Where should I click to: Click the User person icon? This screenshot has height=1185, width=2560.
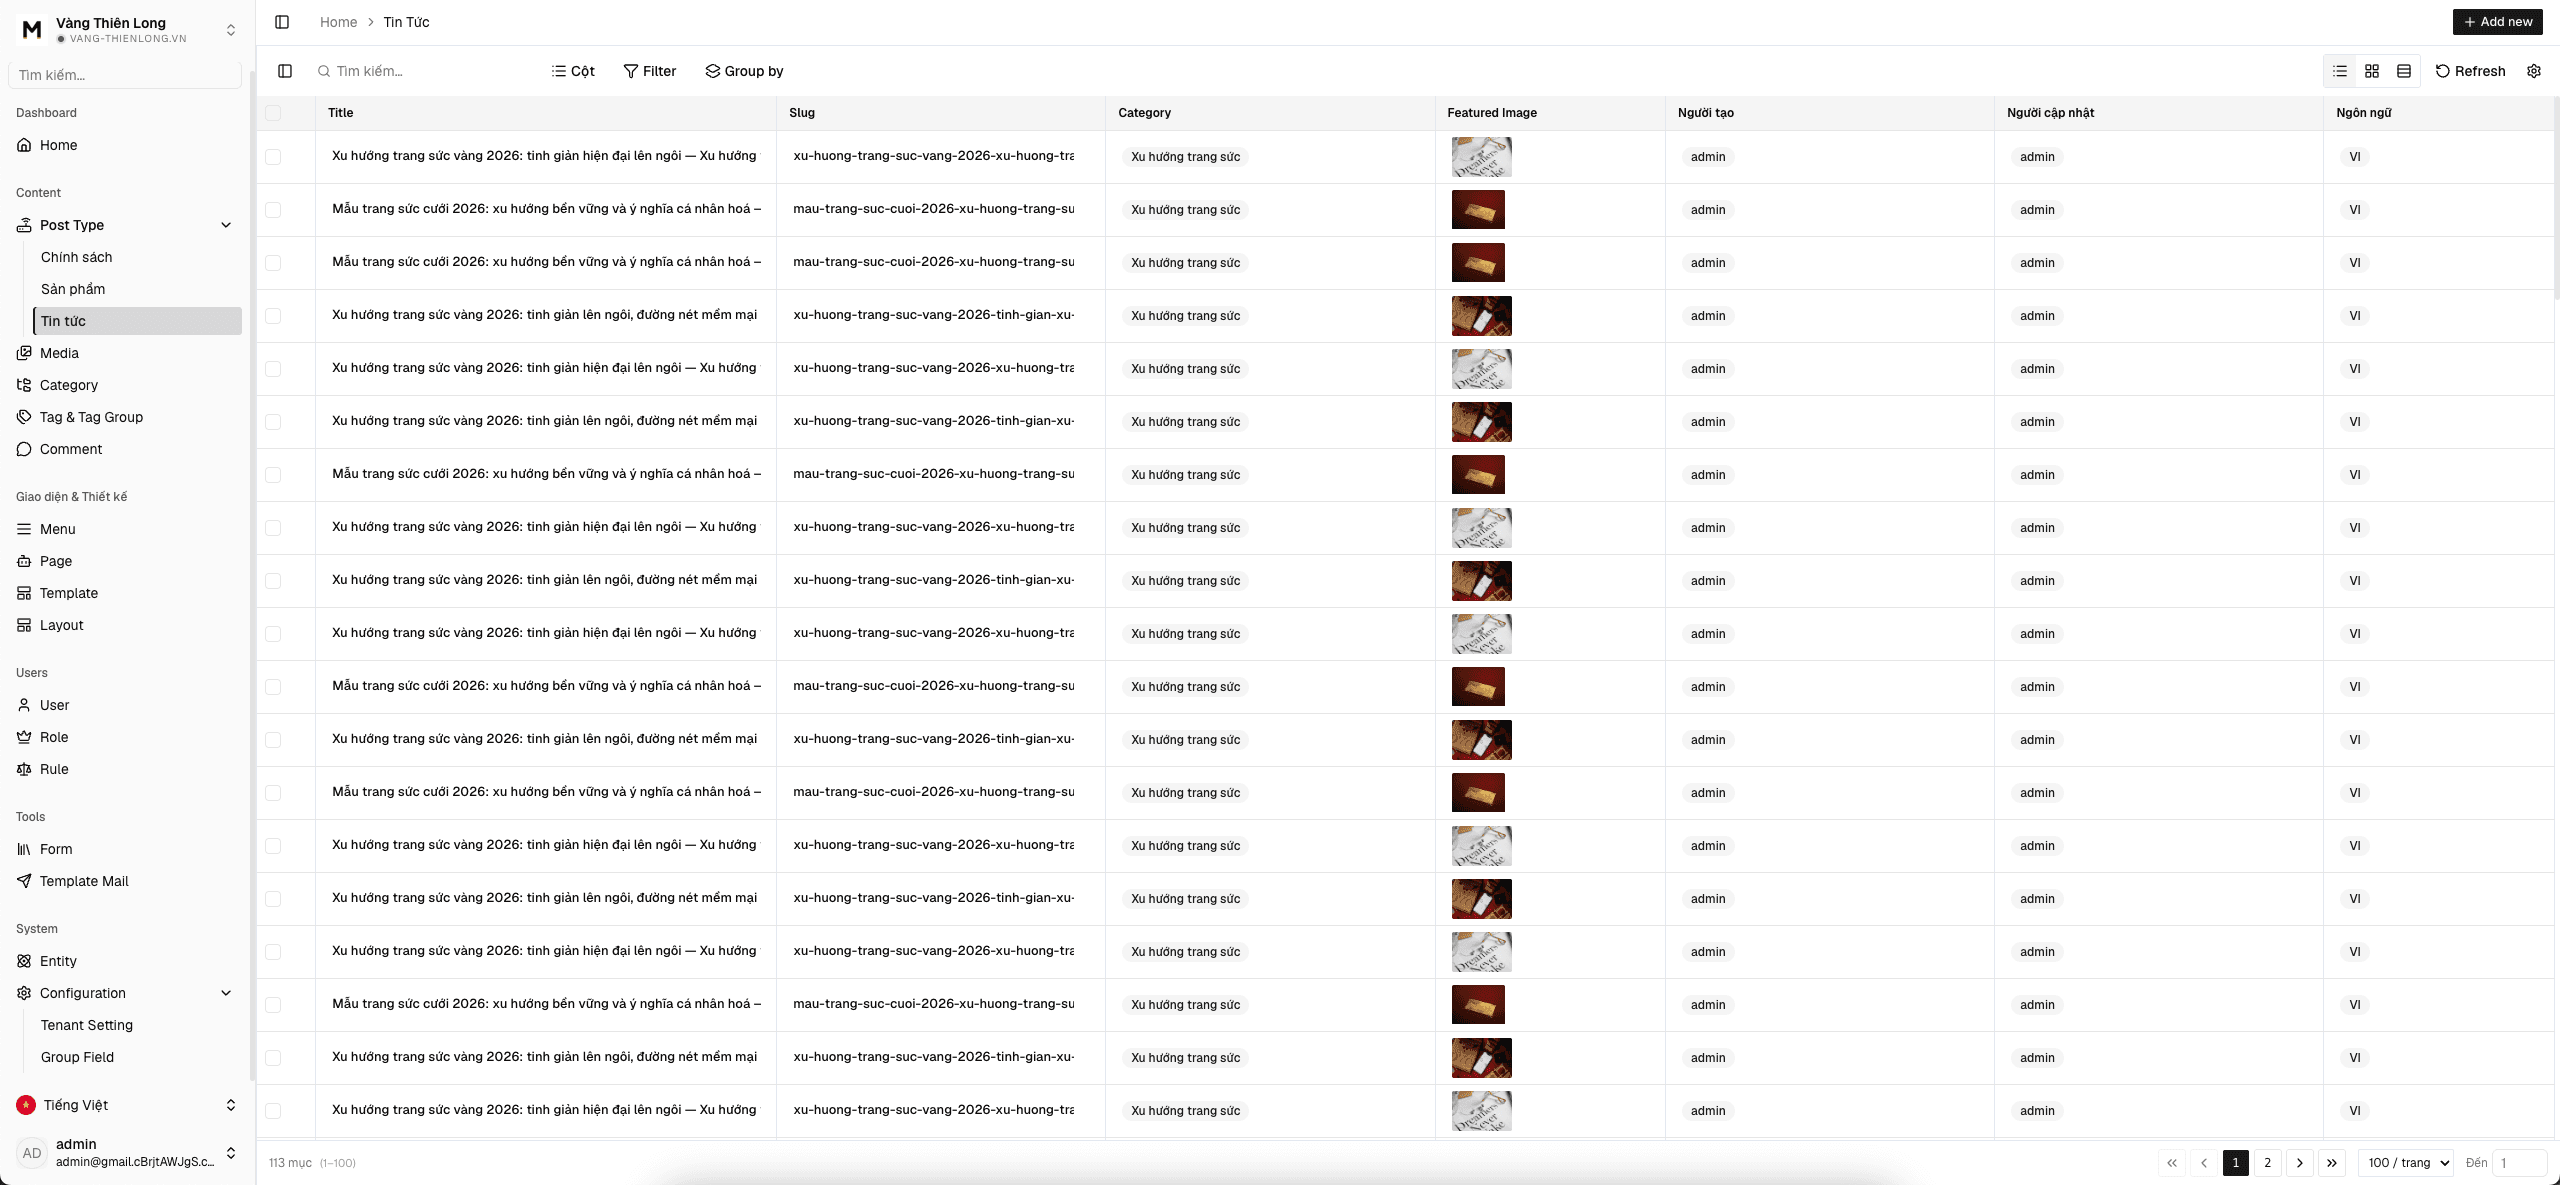[x=24, y=705]
